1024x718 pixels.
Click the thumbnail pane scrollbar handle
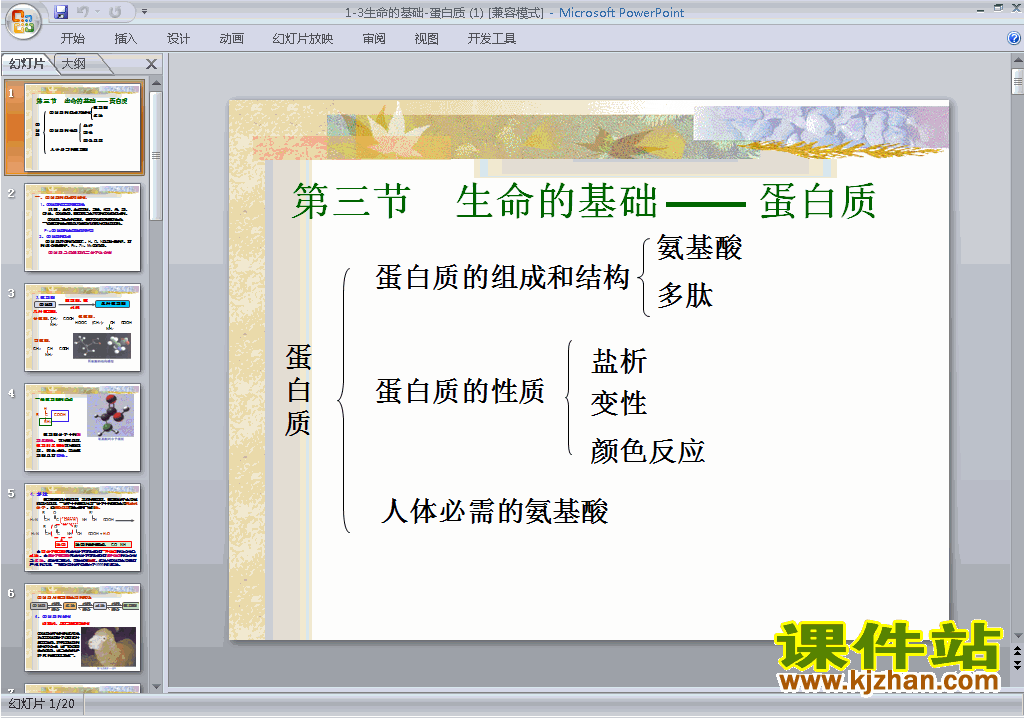click(x=156, y=155)
